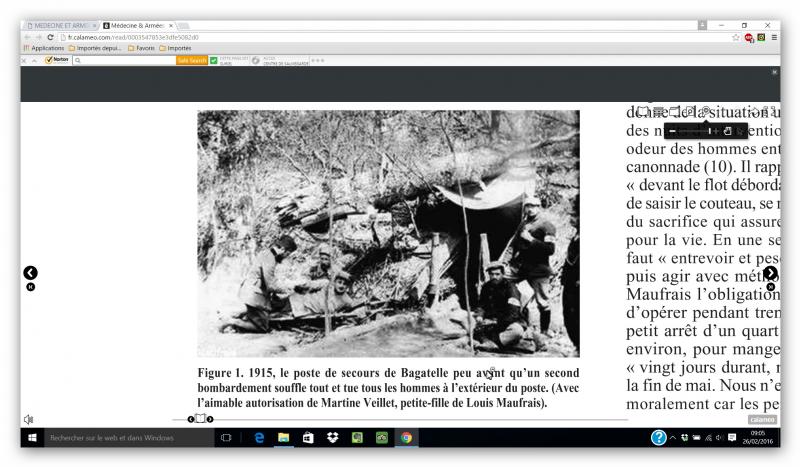800x467 pixels.
Task: Click the orange Safe Search button
Action: coord(192,60)
